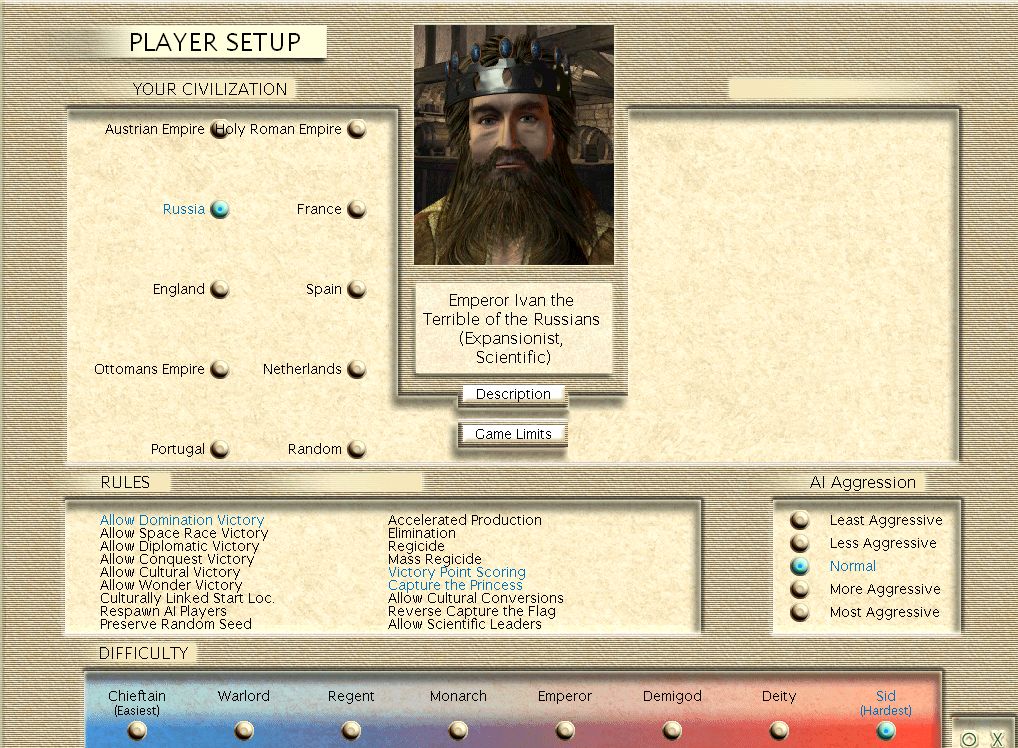Choose Emperor difficulty
1018x748 pixels.
click(565, 731)
